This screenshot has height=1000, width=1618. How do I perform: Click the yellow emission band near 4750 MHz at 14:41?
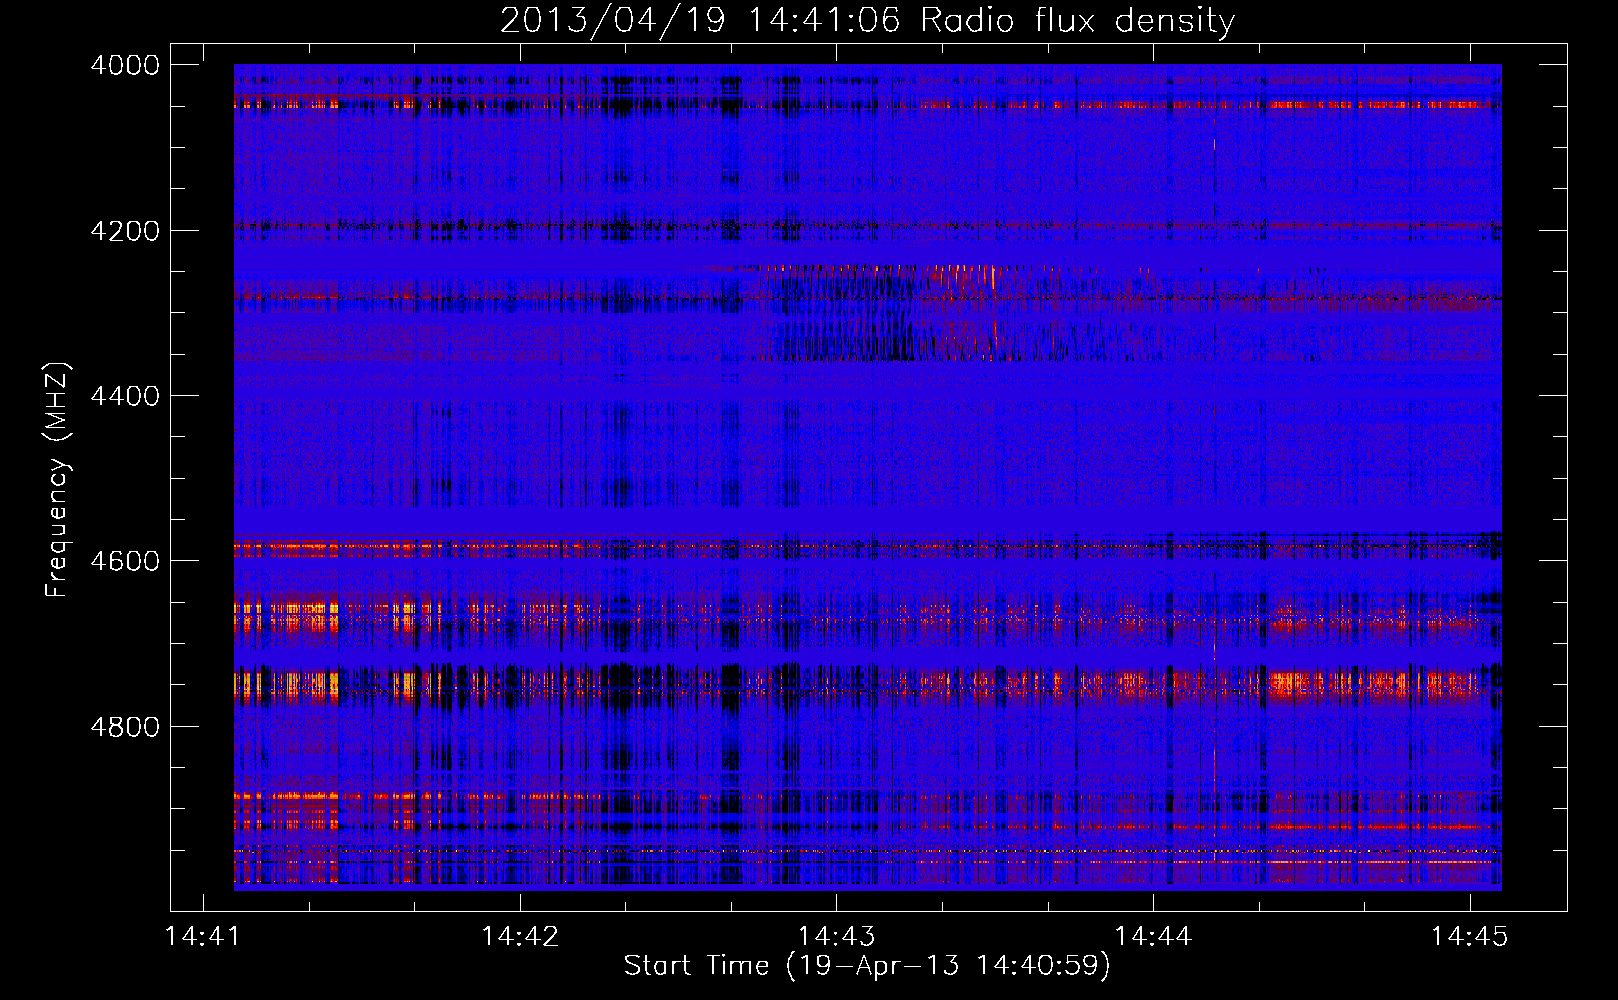(286, 685)
